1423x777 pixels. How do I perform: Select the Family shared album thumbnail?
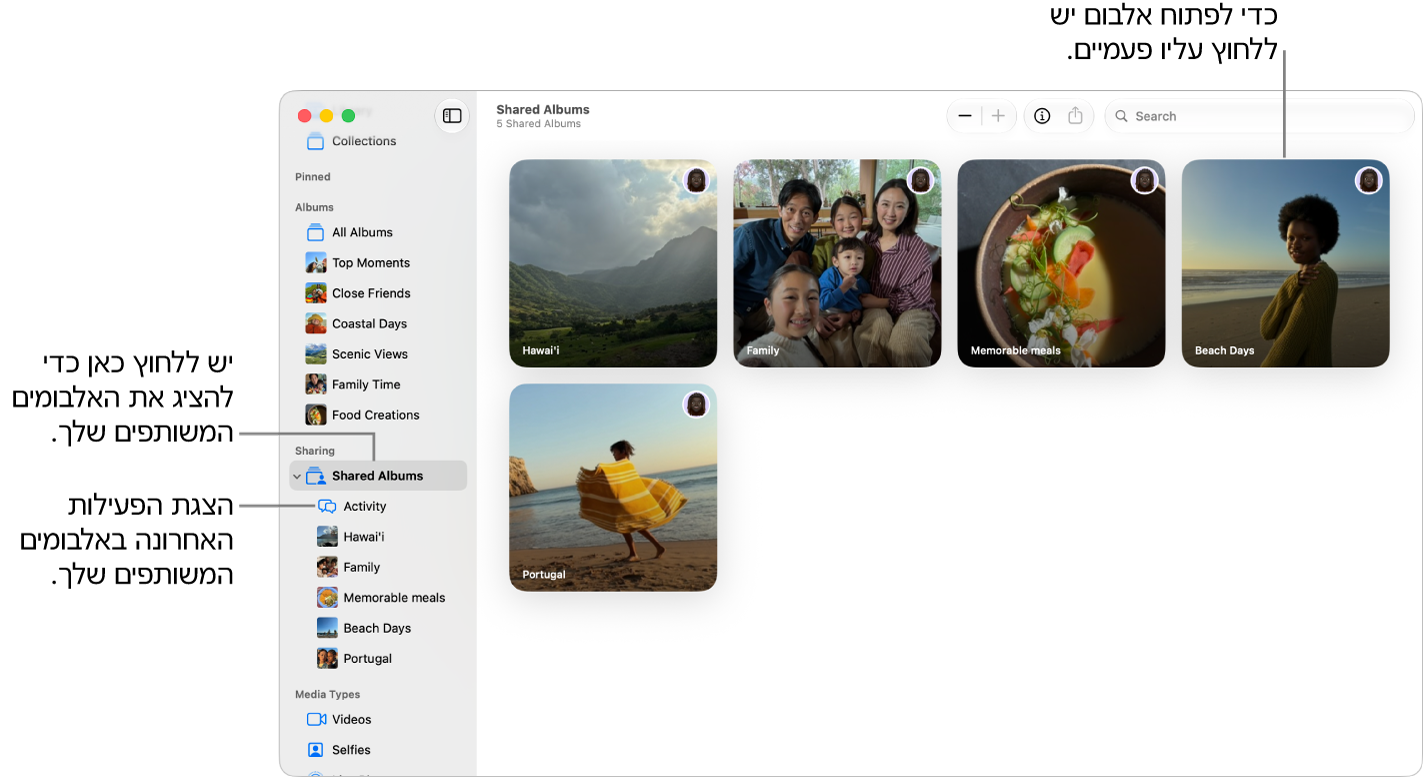tap(837, 263)
